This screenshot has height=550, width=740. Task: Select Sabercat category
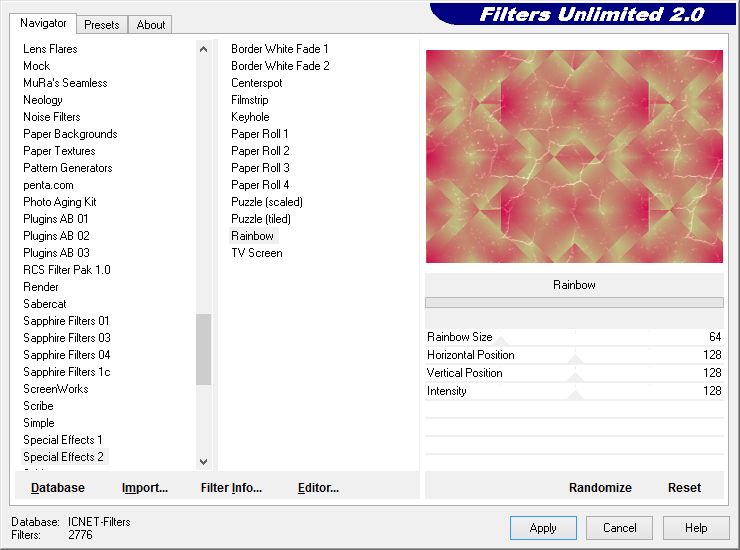coord(44,304)
